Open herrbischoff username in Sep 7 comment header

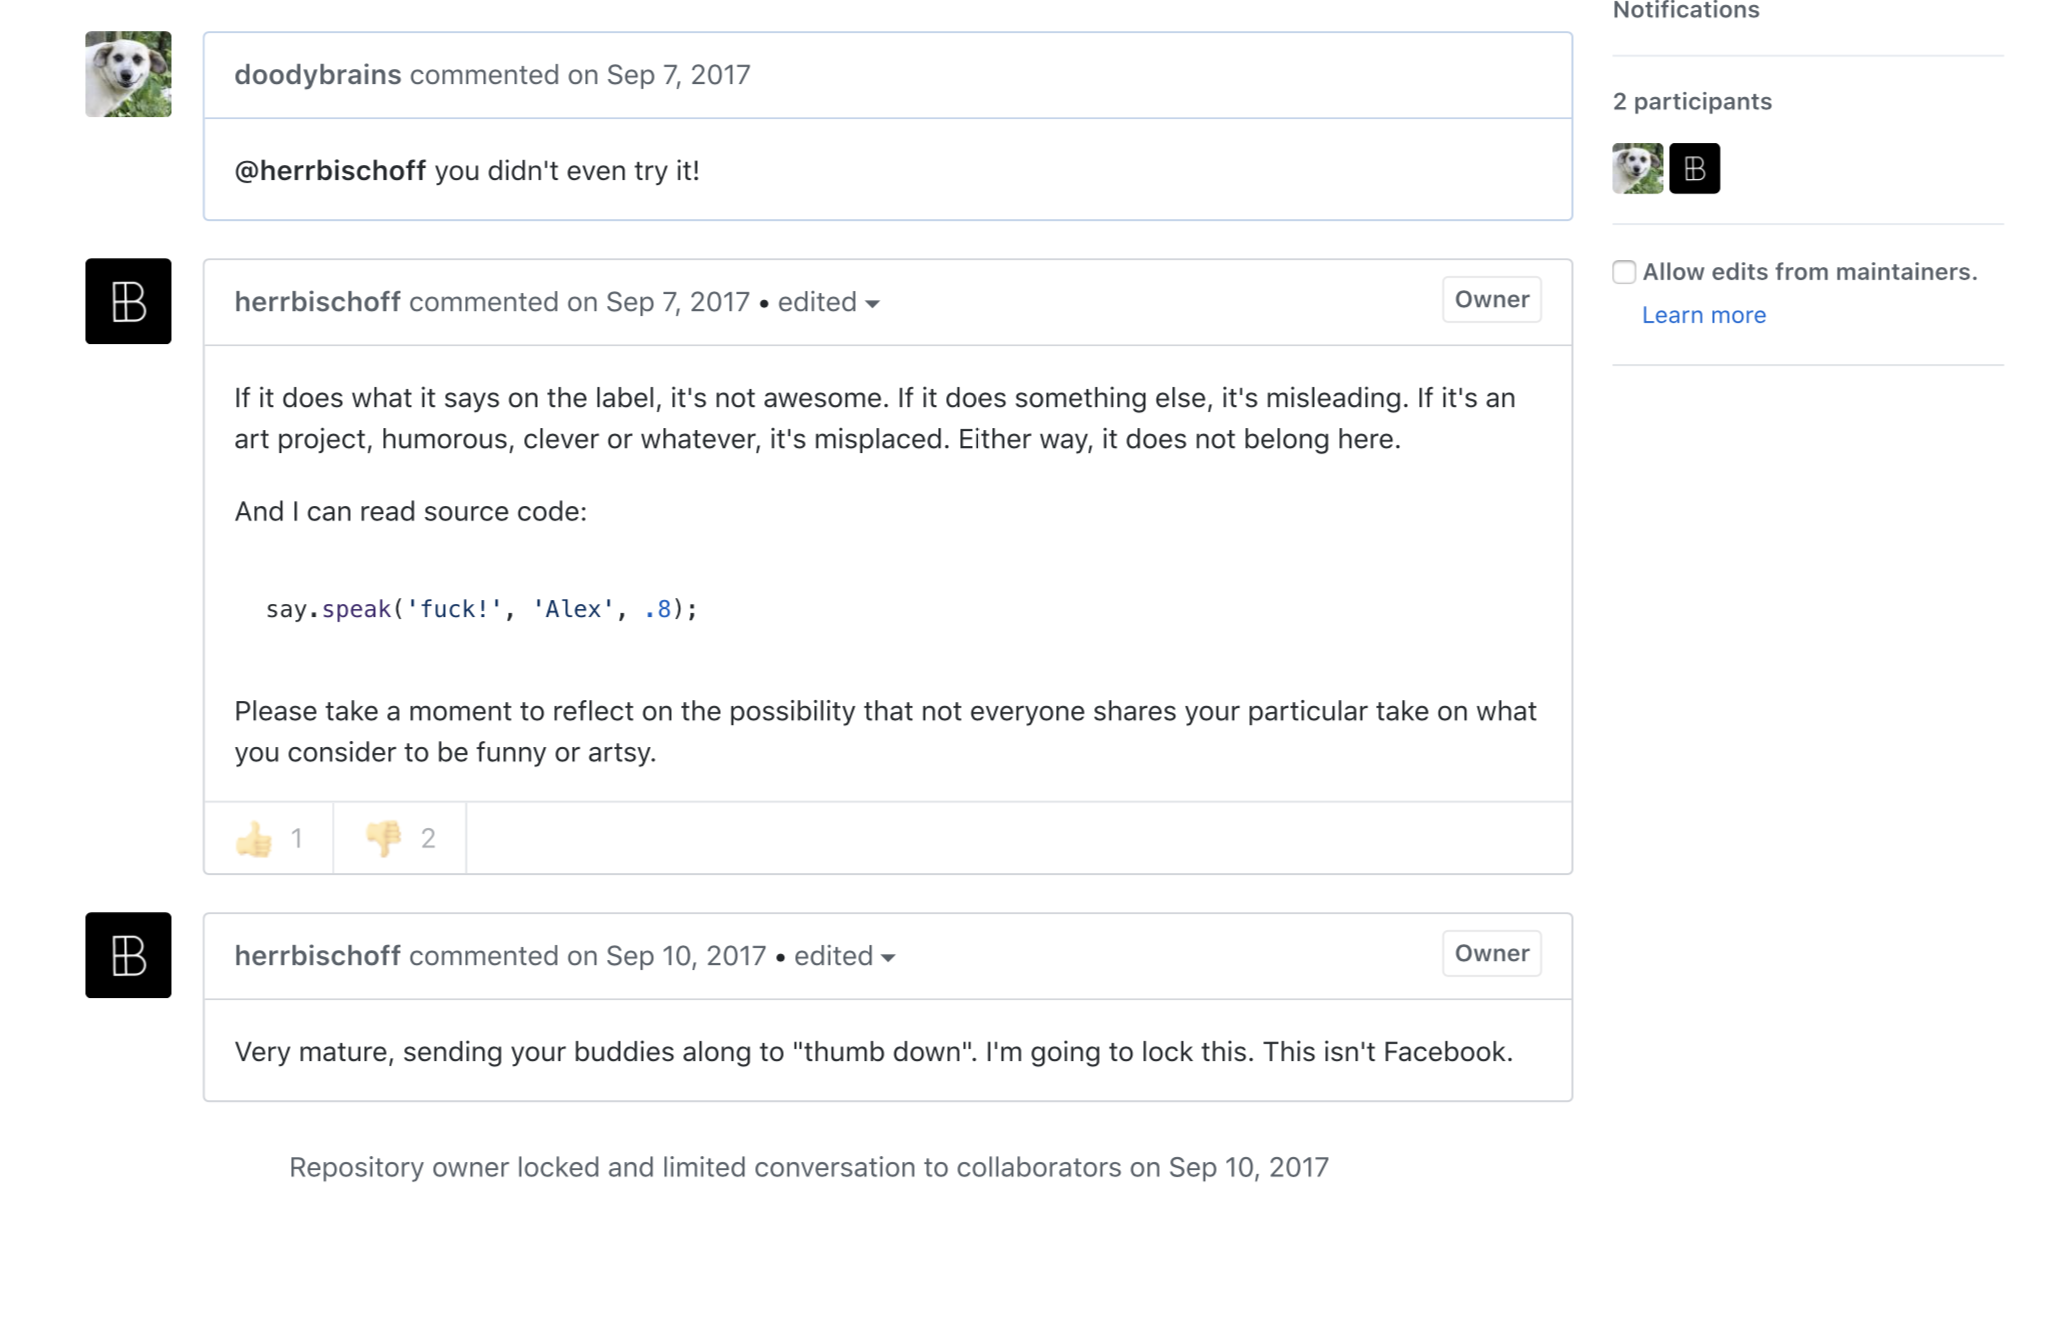click(x=317, y=302)
